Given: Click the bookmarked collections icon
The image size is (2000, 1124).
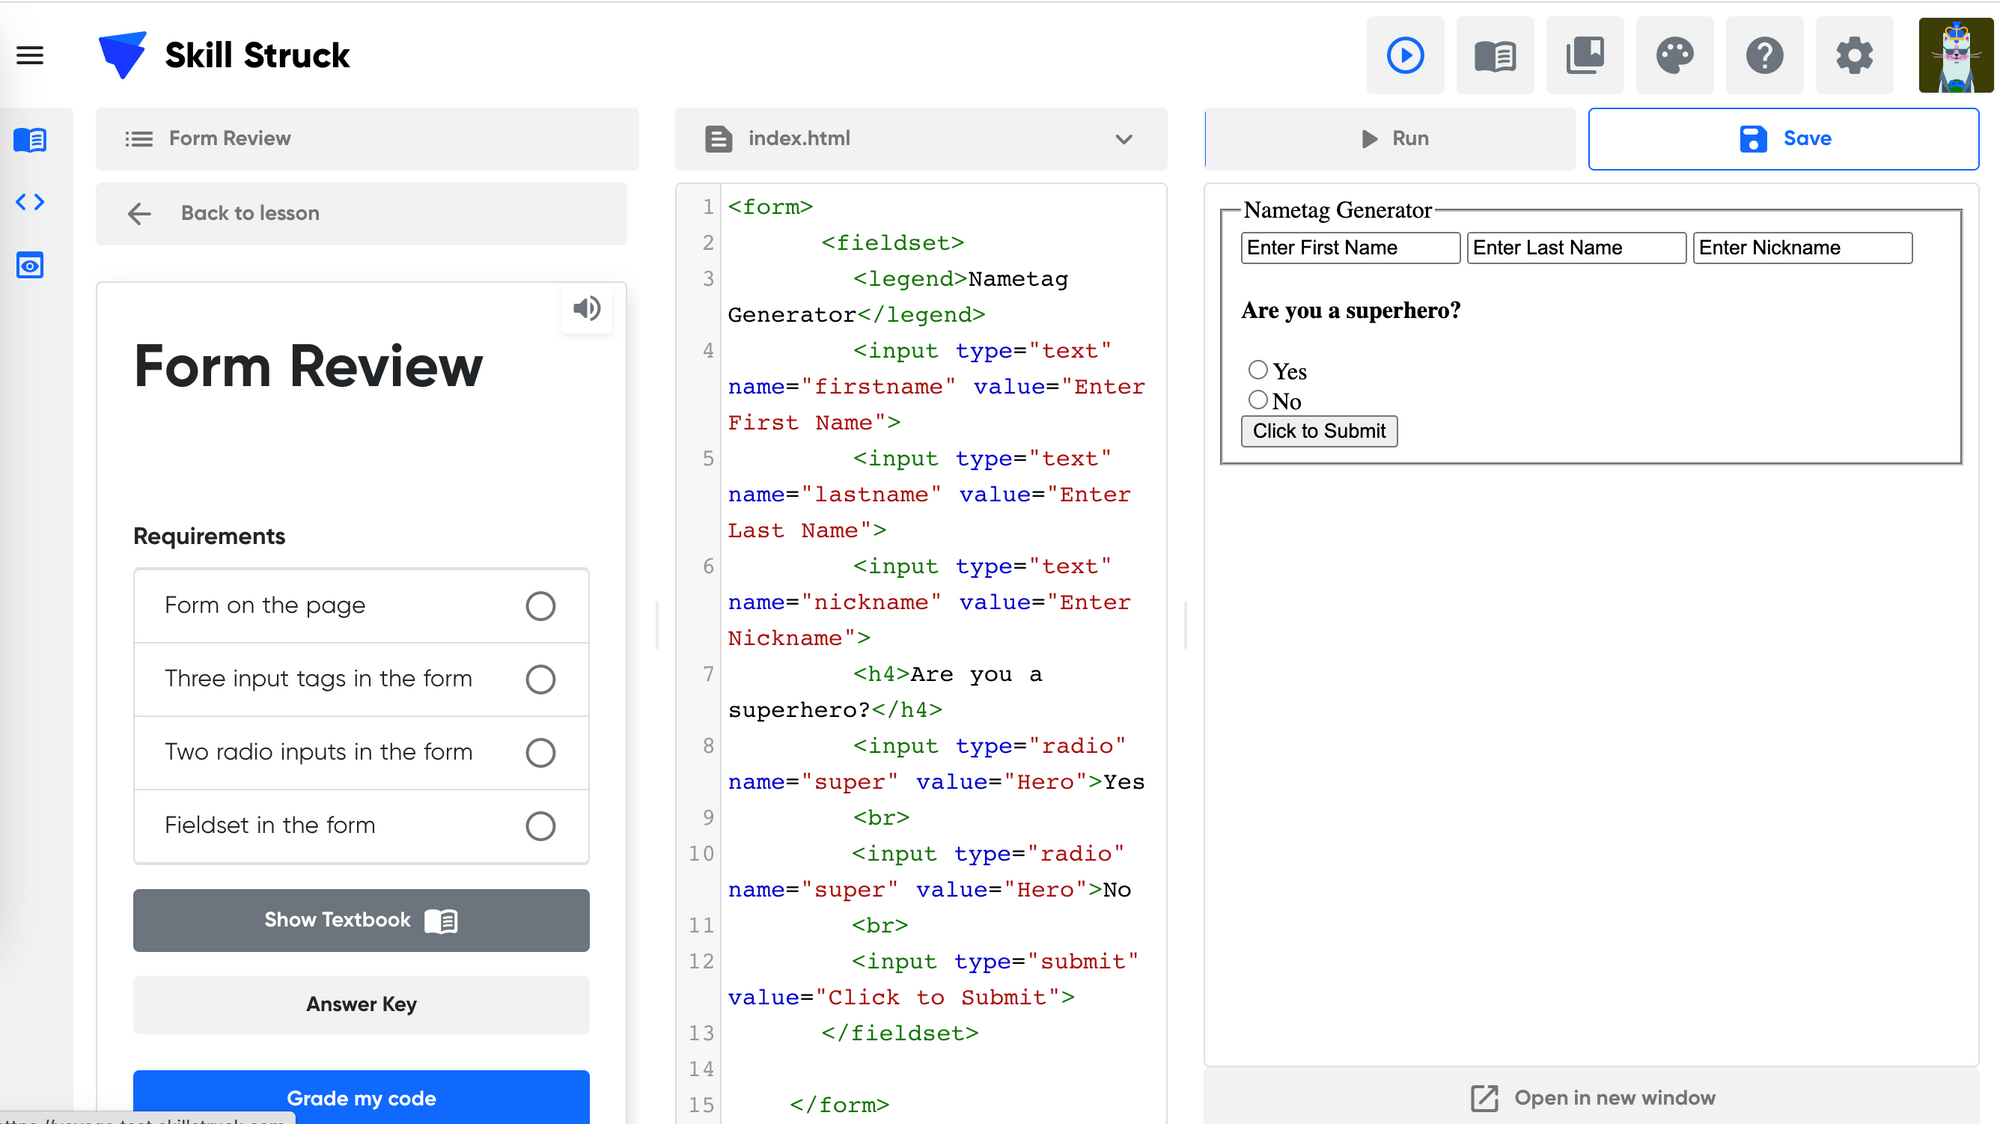Looking at the screenshot, I should (1585, 55).
